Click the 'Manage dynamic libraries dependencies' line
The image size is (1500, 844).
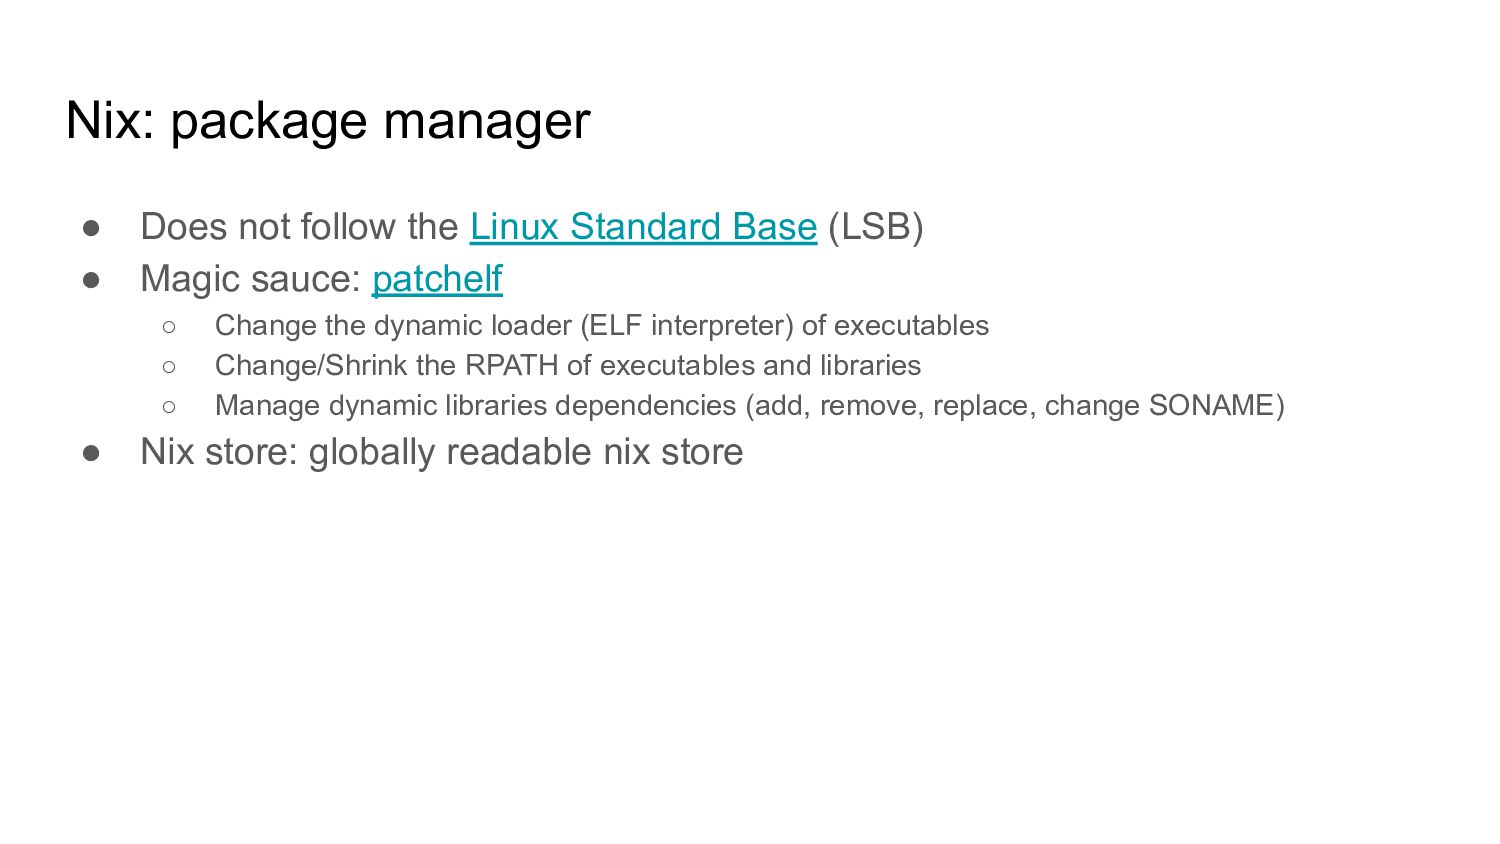click(x=750, y=406)
